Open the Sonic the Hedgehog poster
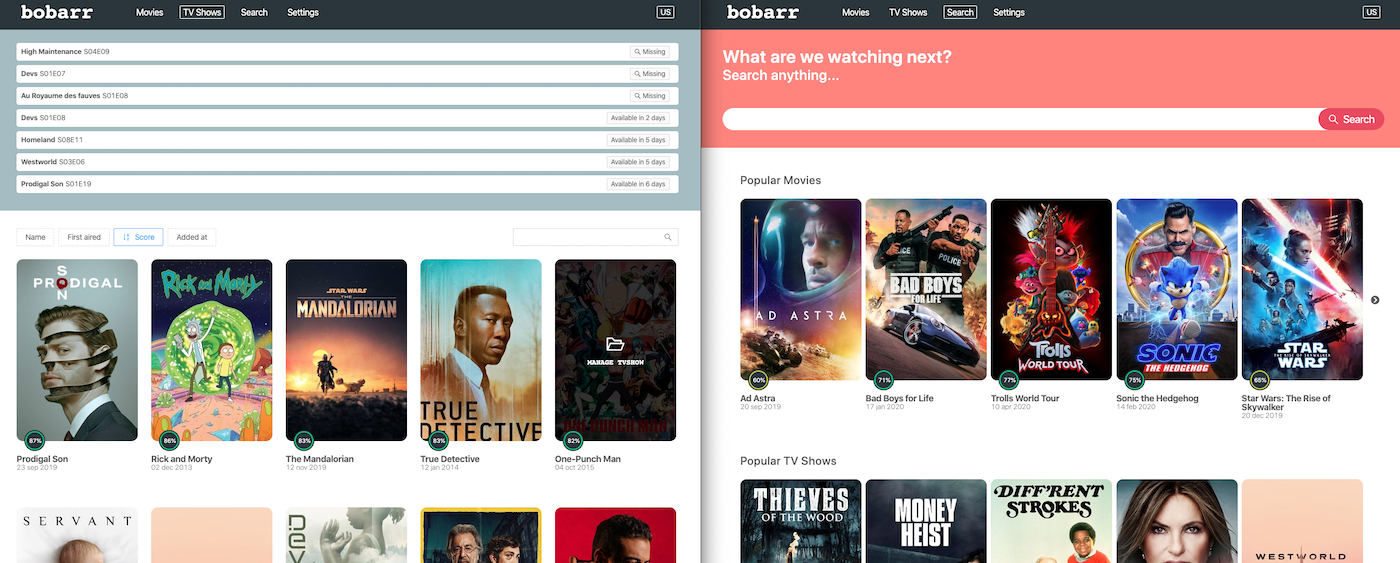 point(1177,289)
